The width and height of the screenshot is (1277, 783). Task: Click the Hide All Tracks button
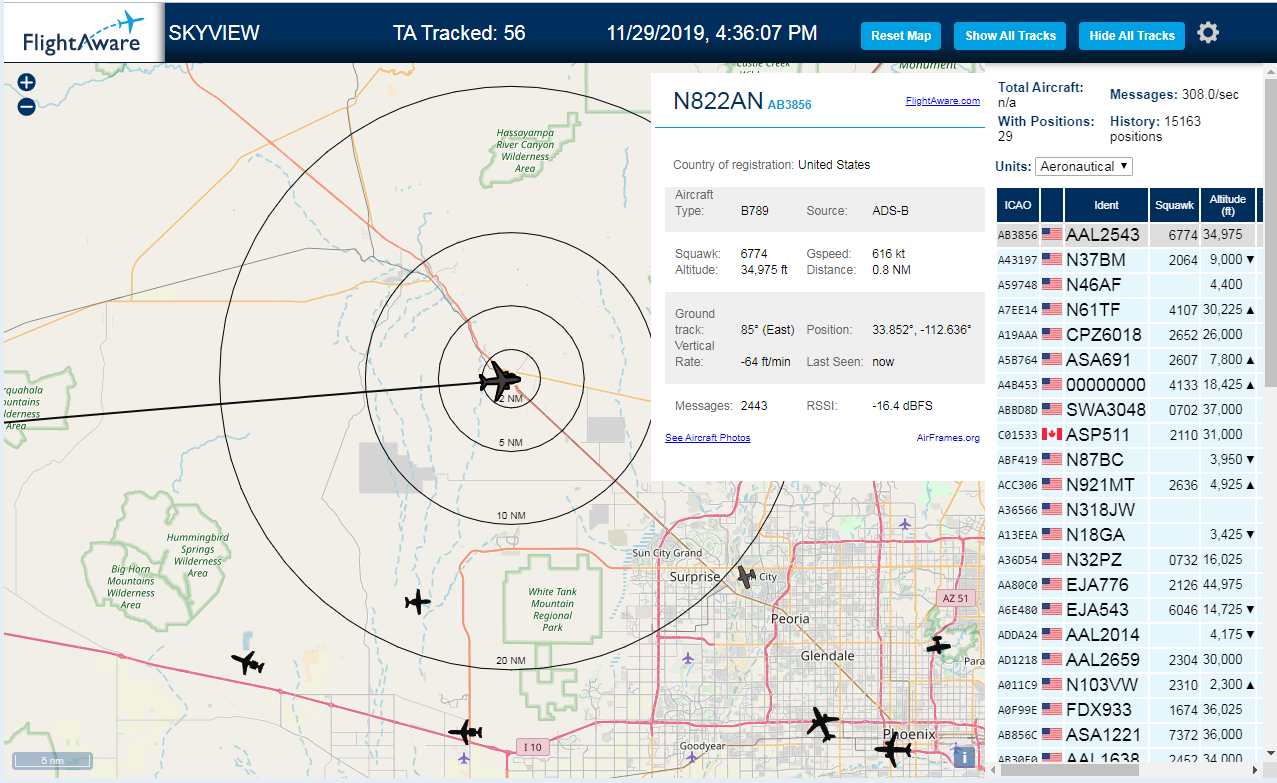pyautogui.click(x=1132, y=35)
